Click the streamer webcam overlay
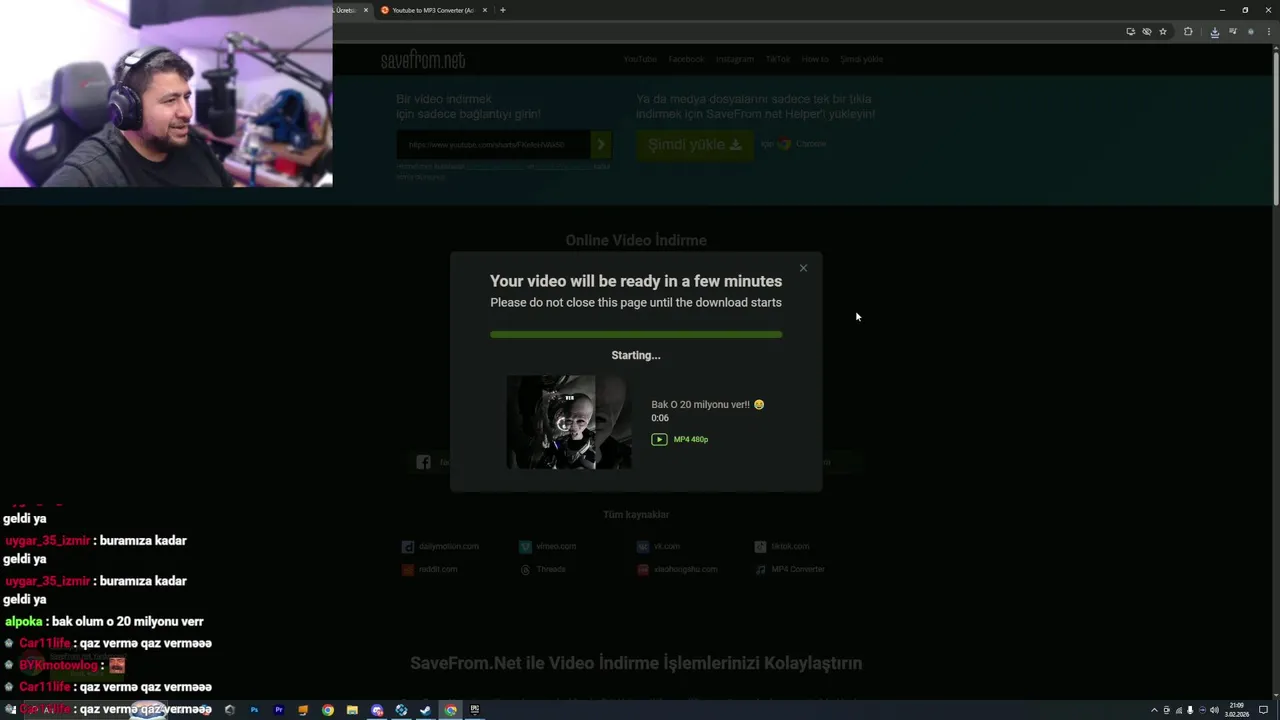 coord(166,94)
